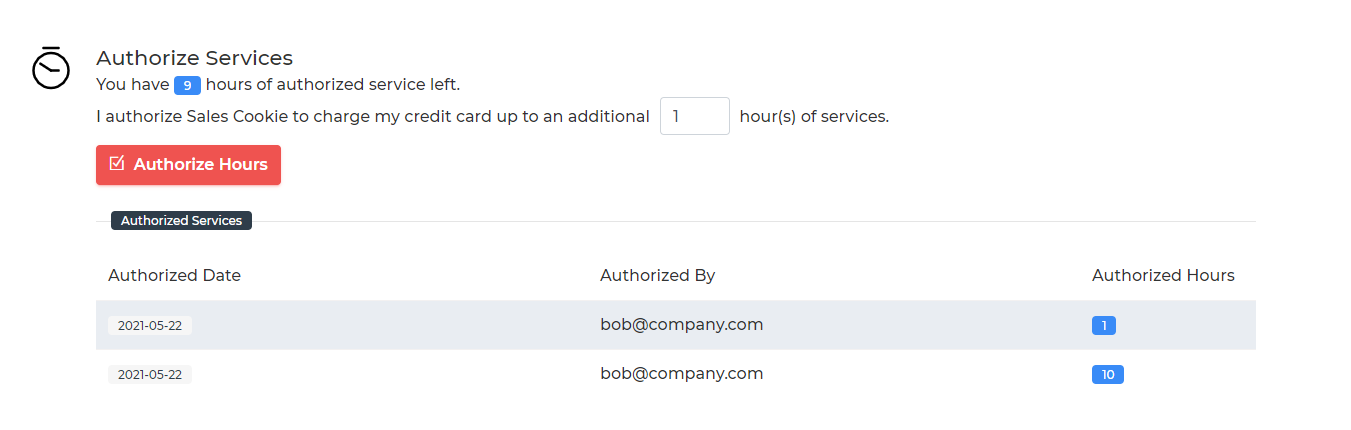Select the Authorized Services label tag

coord(181,221)
